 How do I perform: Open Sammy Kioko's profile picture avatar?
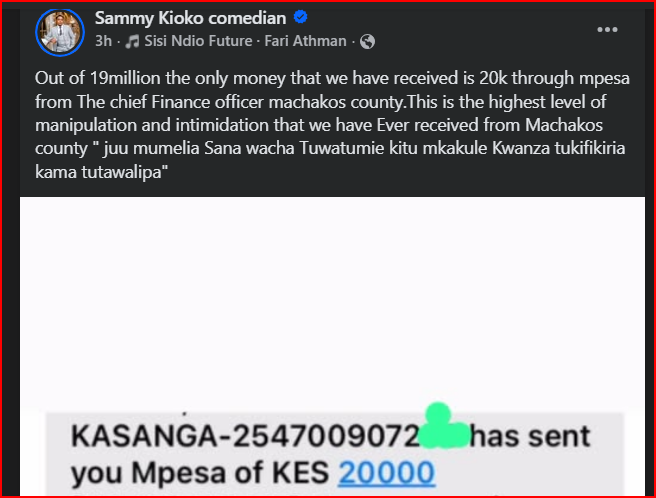point(60,32)
